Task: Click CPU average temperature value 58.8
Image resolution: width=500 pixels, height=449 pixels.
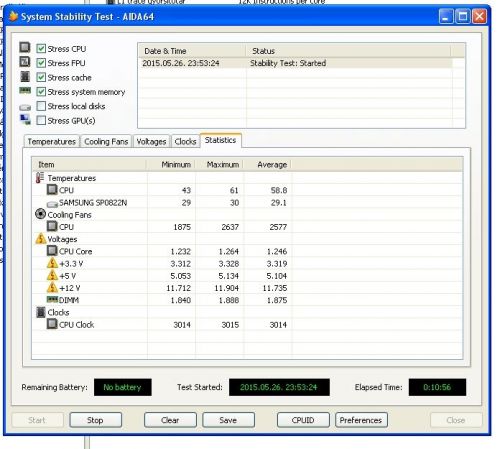Action: (279, 190)
